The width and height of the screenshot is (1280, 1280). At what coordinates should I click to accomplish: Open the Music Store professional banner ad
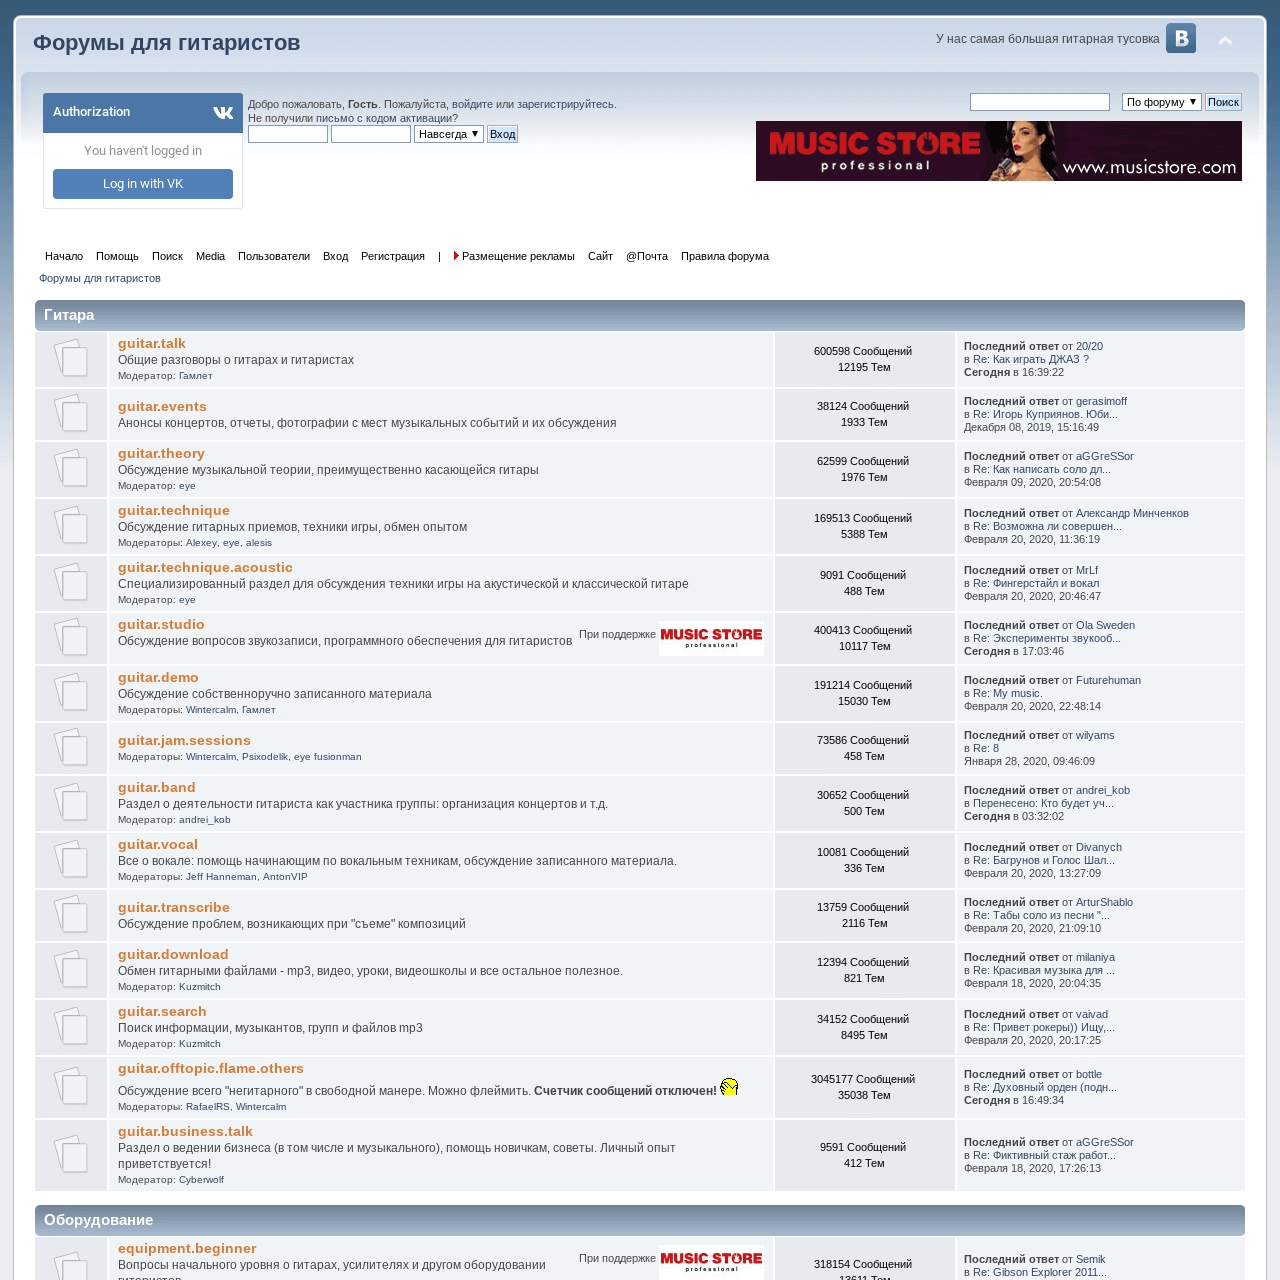click(999, 151)
